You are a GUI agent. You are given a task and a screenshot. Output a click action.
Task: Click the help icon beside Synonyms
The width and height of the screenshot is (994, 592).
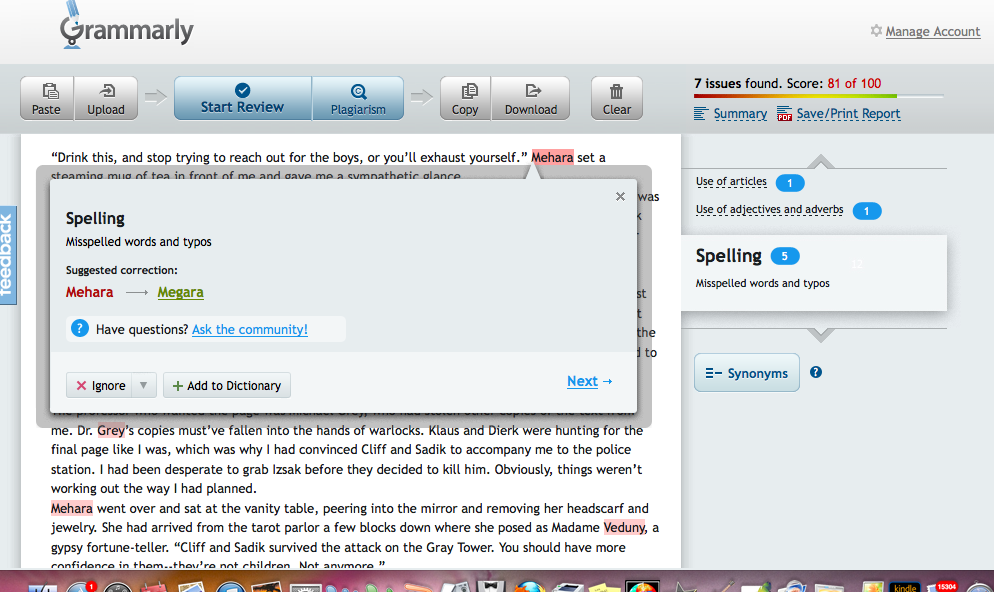pyautogui.click(x=816, y=372)
